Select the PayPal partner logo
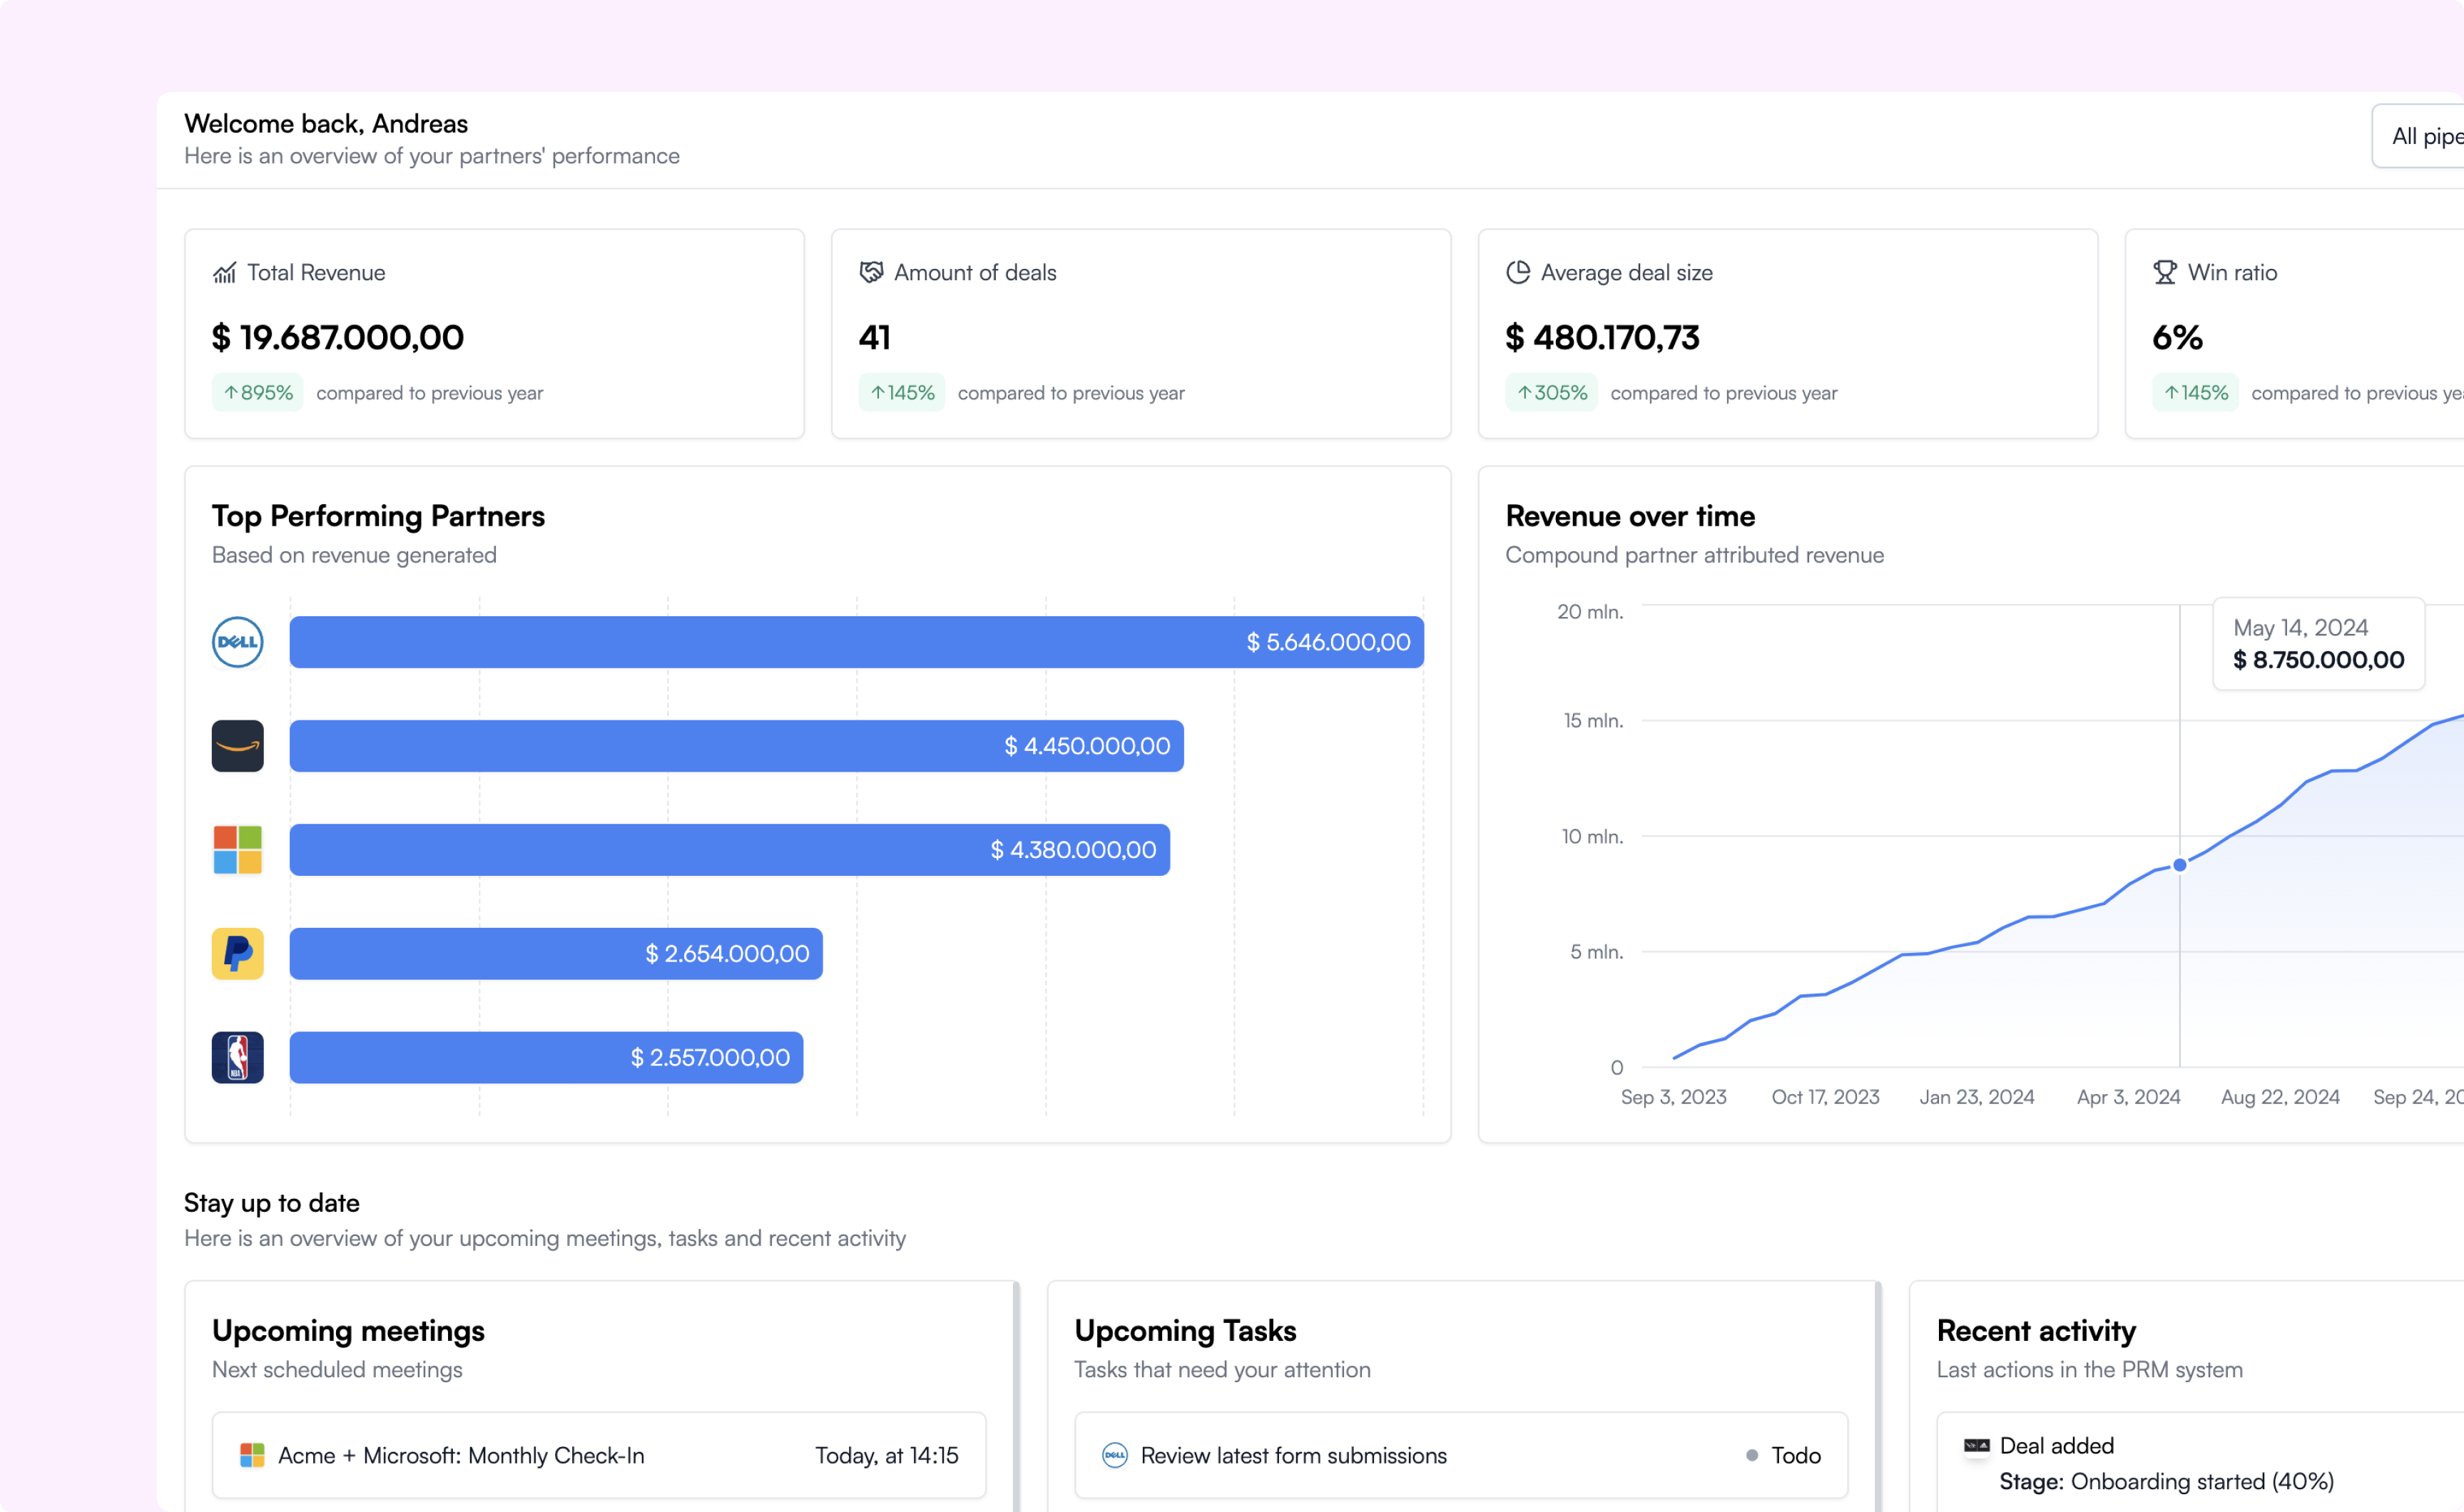This screenshot has width=2464, height=1512. [x=238, y=954]
